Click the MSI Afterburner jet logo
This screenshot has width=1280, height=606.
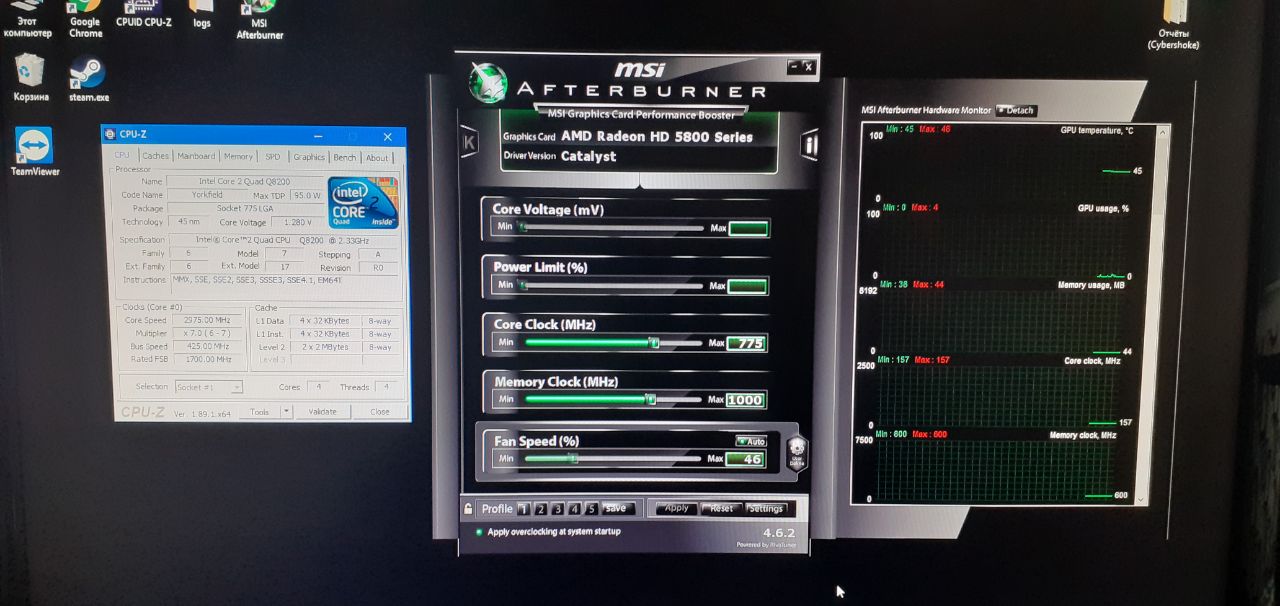[488, 83]
